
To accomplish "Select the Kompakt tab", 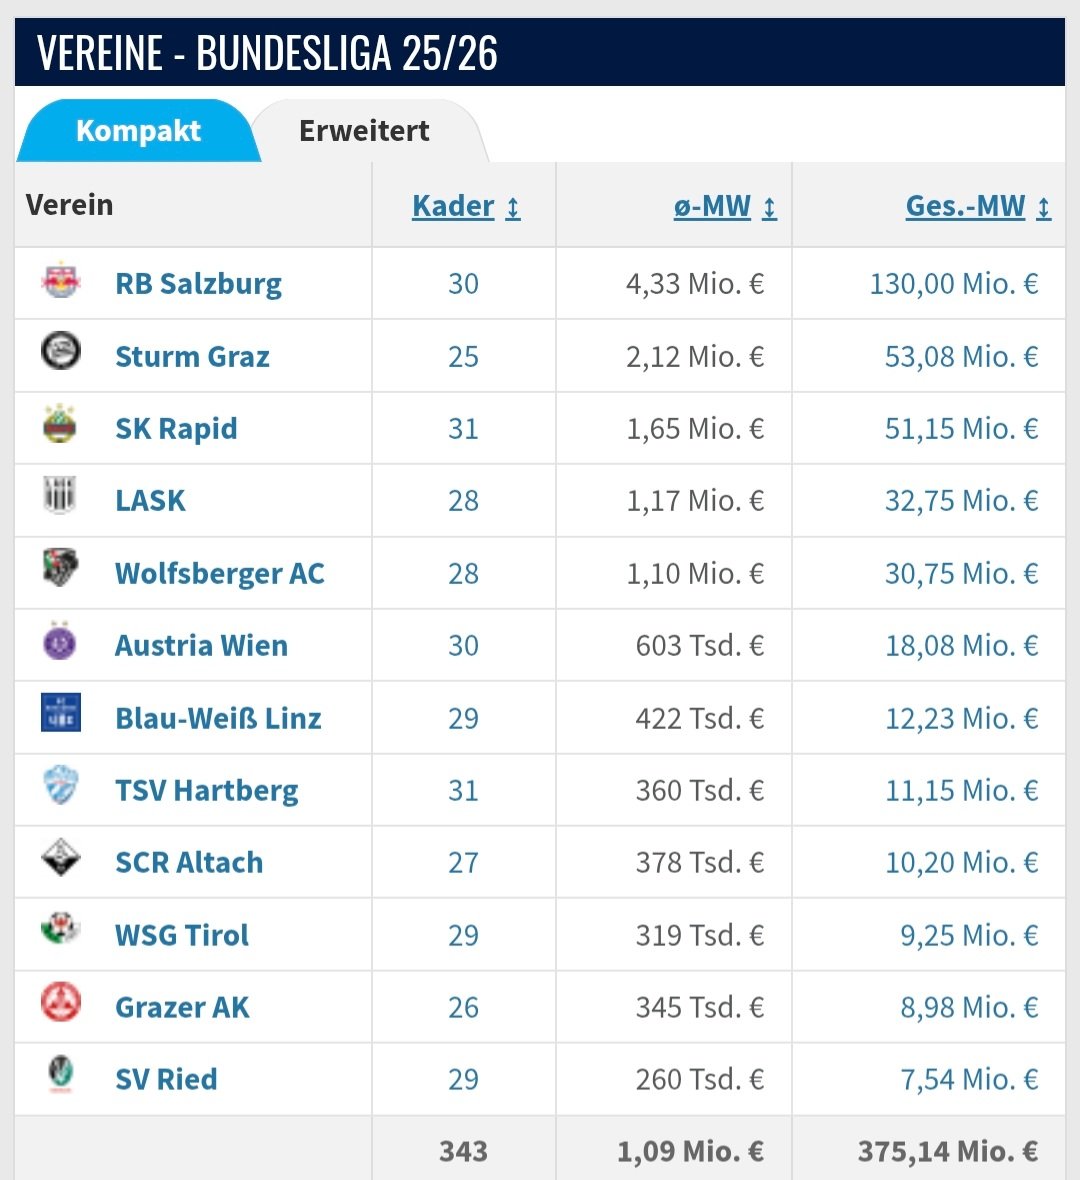I will coord(138,131).
